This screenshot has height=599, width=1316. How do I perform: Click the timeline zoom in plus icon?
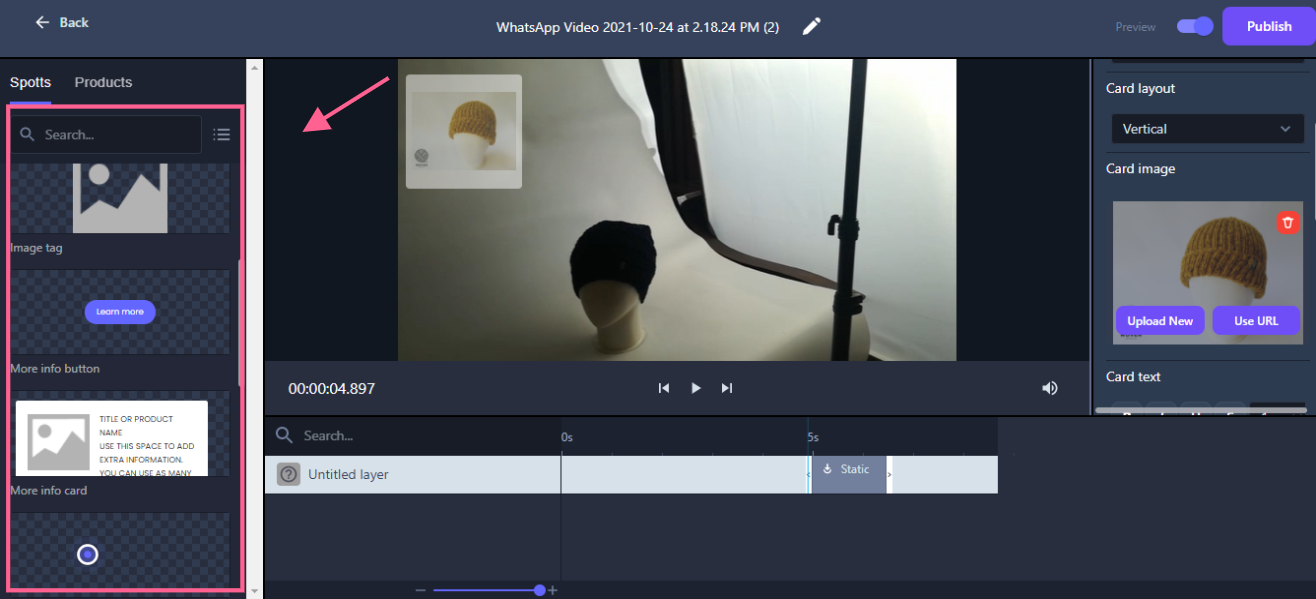(x=553, y=591)
